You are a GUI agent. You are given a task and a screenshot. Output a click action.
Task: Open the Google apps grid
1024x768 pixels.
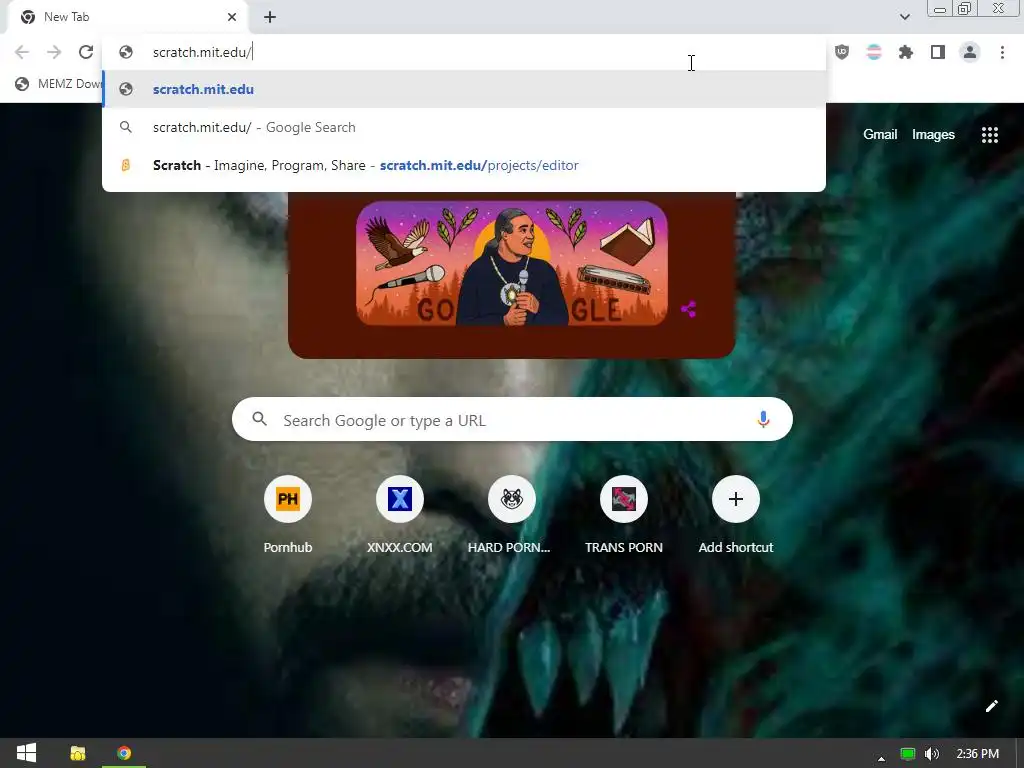[990, 135]
